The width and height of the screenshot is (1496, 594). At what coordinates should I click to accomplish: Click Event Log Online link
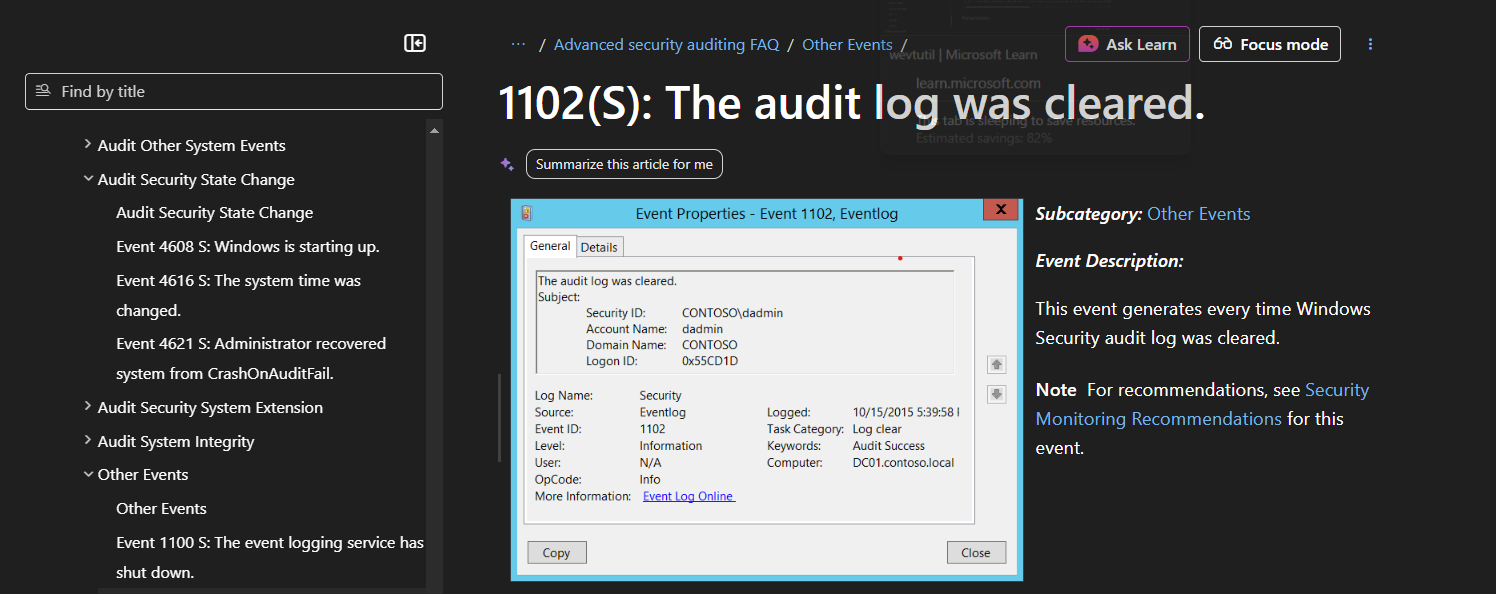pos(689,496)
